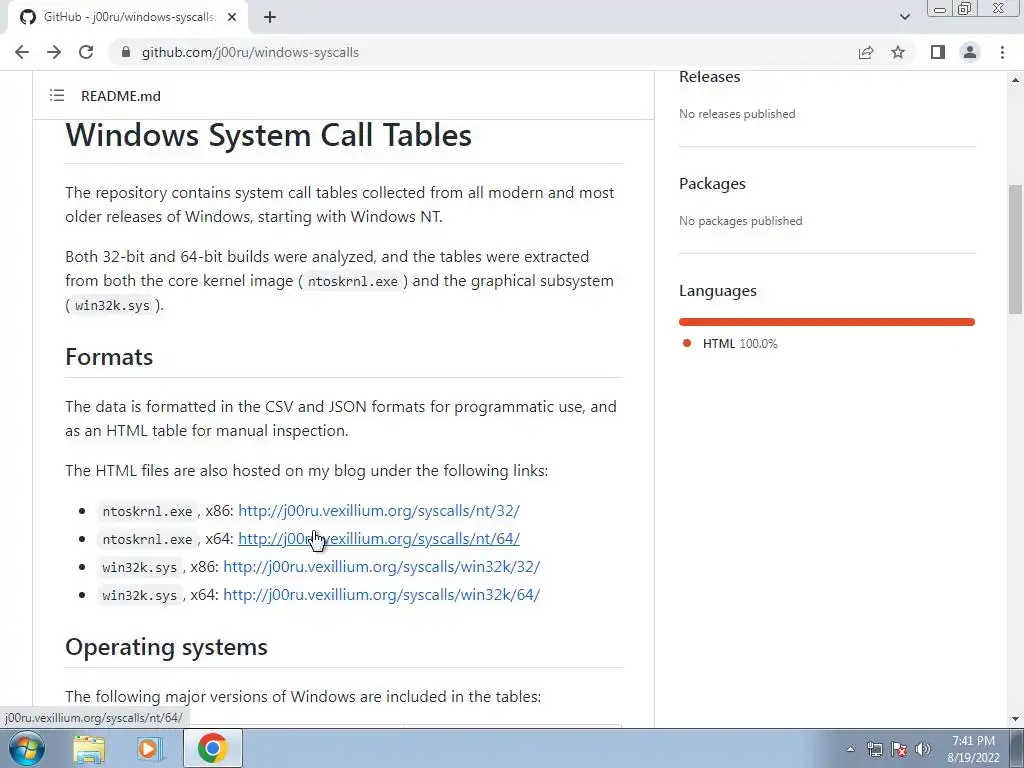The height and width of the screenshot is (768, 1024).
Task: Open a new browser tab
Action: coord(270,17)
